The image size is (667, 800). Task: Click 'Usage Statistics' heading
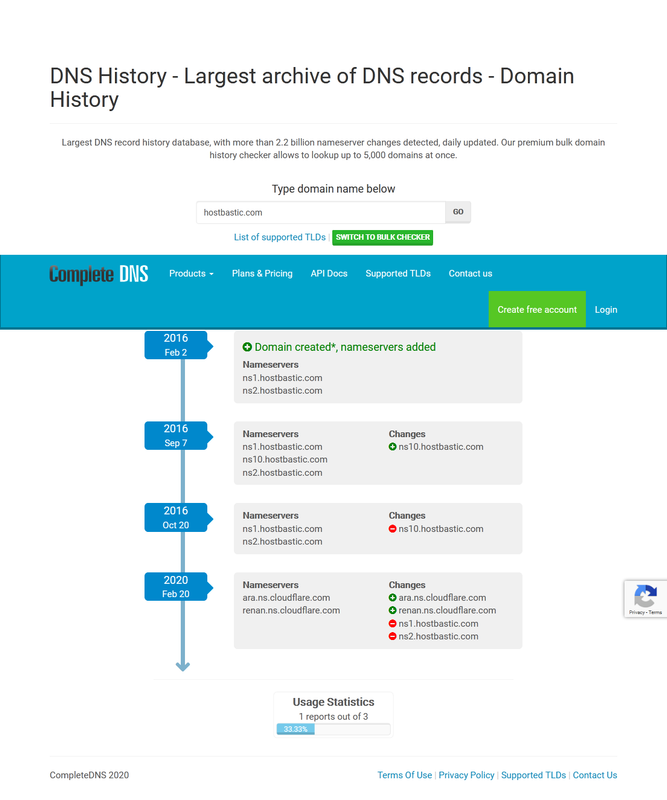(333, 702)
